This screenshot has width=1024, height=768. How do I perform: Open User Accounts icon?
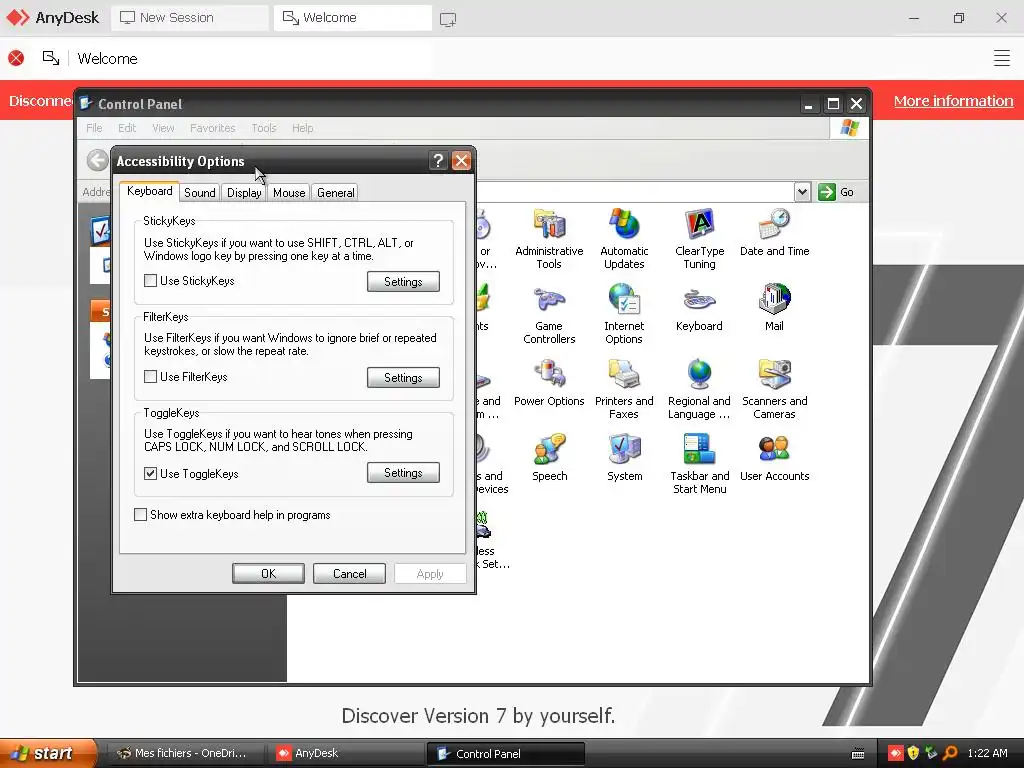pyautogui.click(x=774, y=458)
